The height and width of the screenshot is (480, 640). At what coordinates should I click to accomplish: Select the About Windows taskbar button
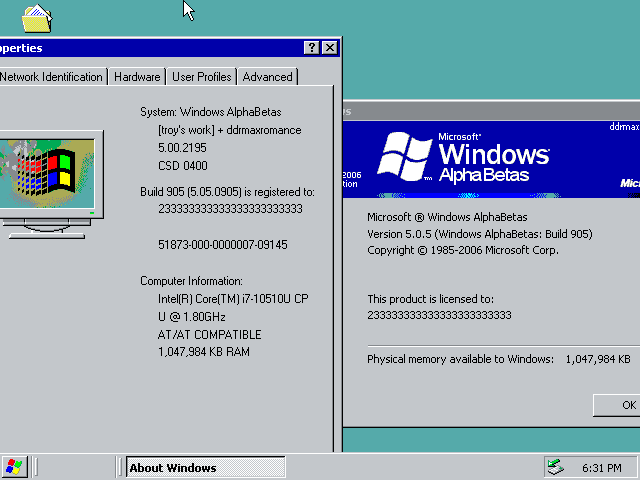(x=205, y=467)
